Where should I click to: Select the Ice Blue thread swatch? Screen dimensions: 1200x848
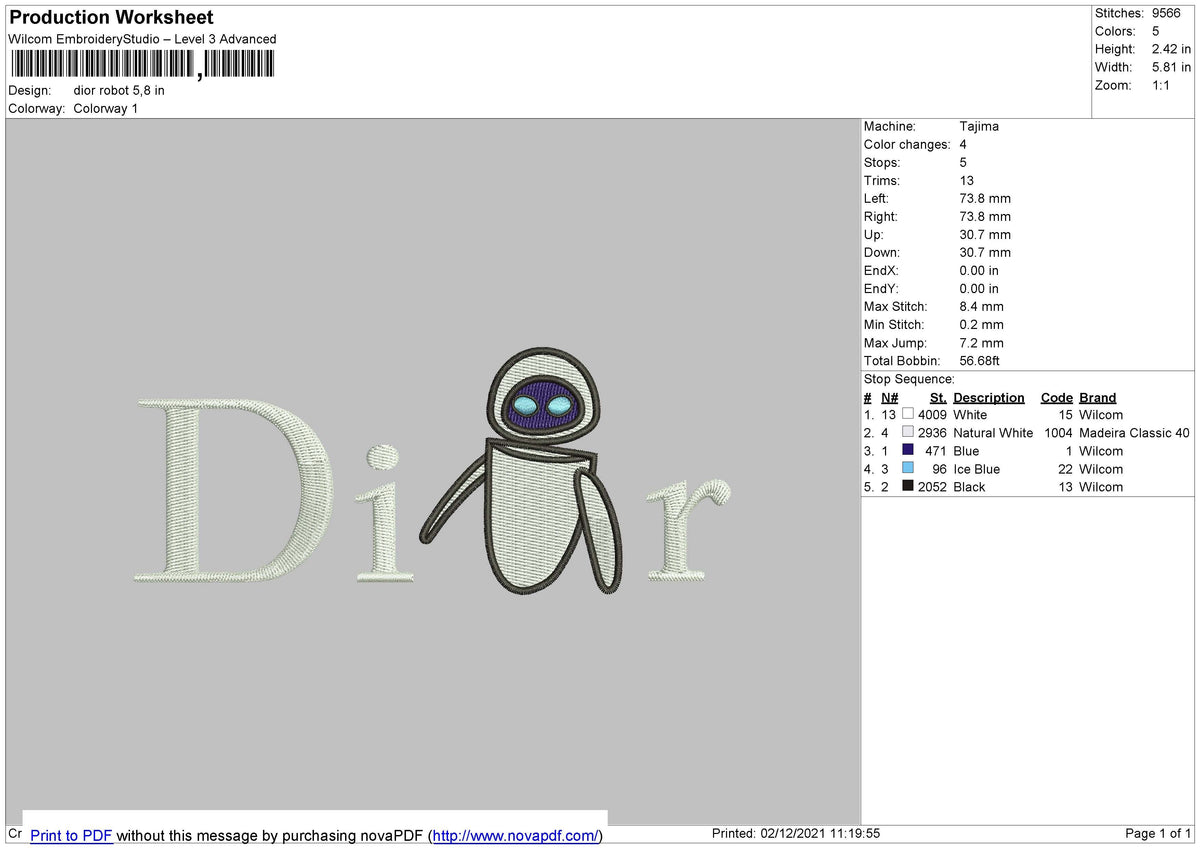click(908, 468)
